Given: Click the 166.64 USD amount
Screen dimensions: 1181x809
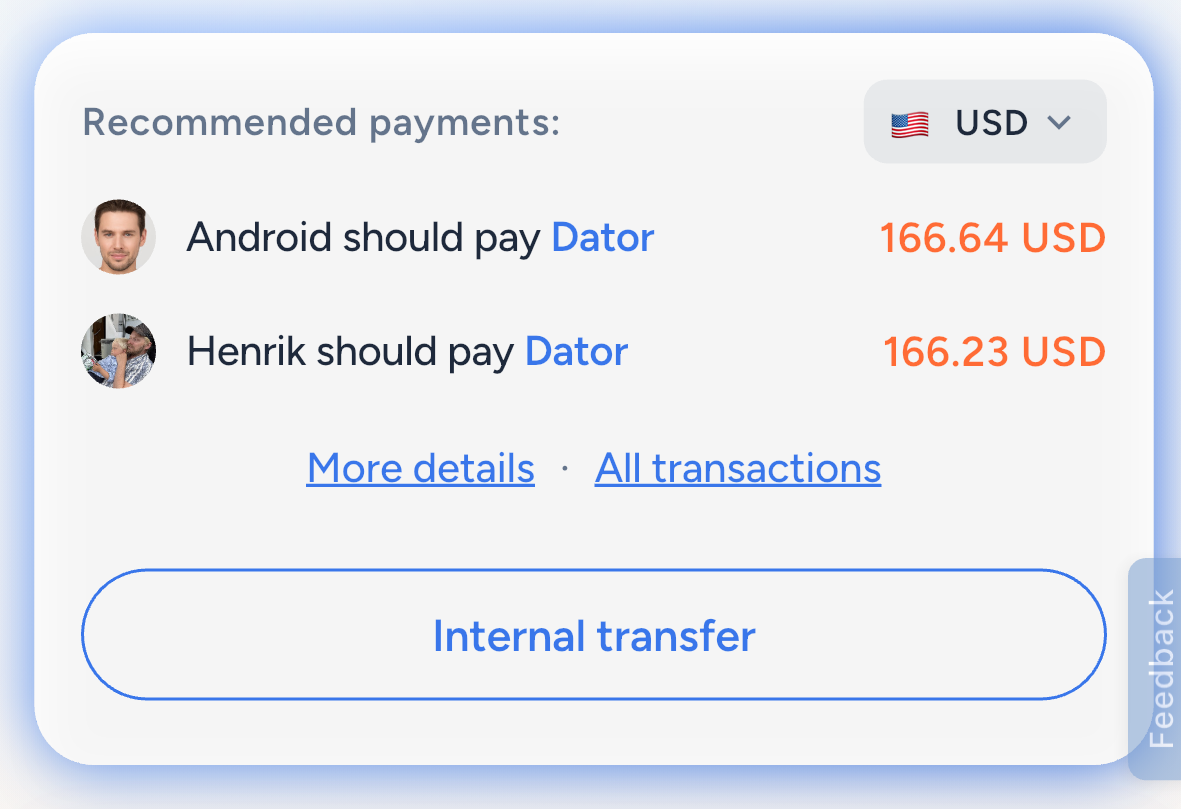Looking at the screenshot, I should (992, 238).
